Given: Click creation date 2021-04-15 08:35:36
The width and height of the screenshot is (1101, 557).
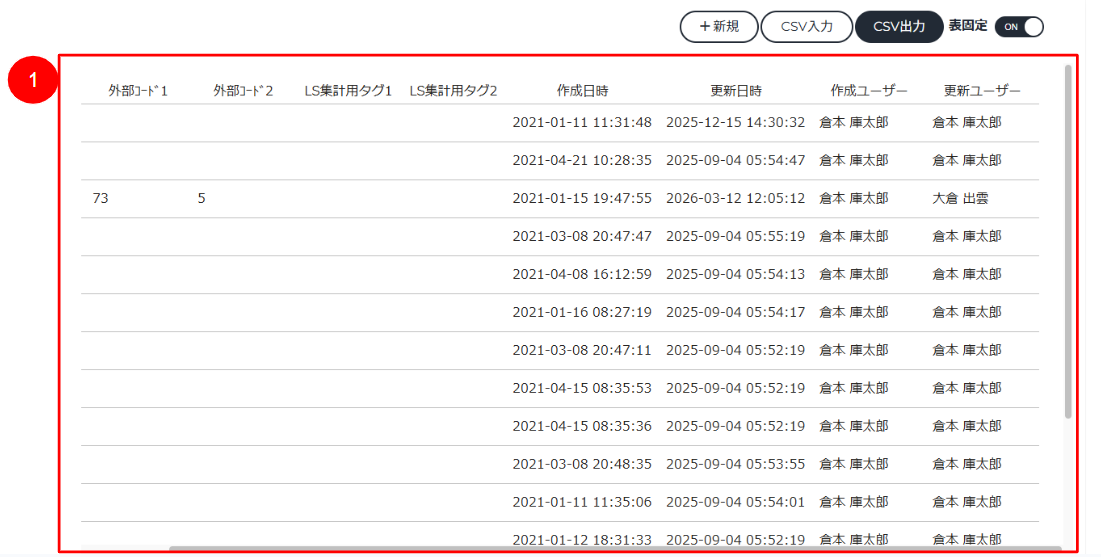Looking at the screenshot, I should (x=582, y=426).
